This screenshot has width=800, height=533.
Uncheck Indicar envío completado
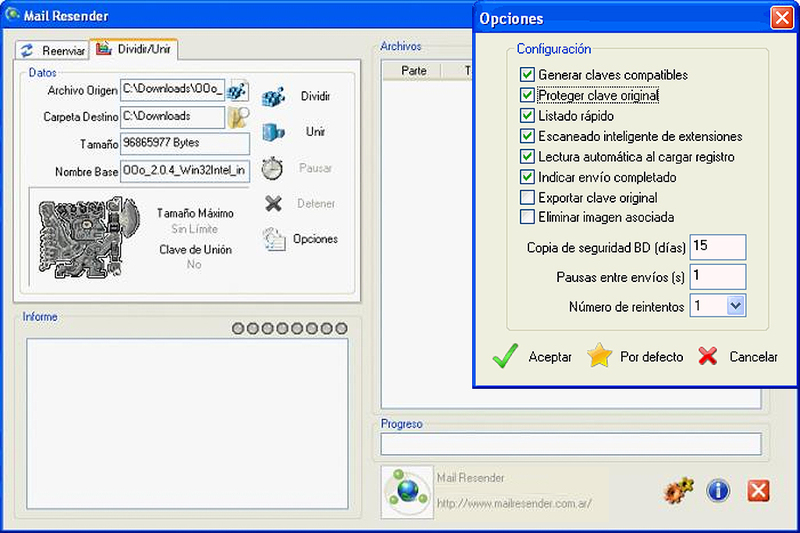point(527,177)
